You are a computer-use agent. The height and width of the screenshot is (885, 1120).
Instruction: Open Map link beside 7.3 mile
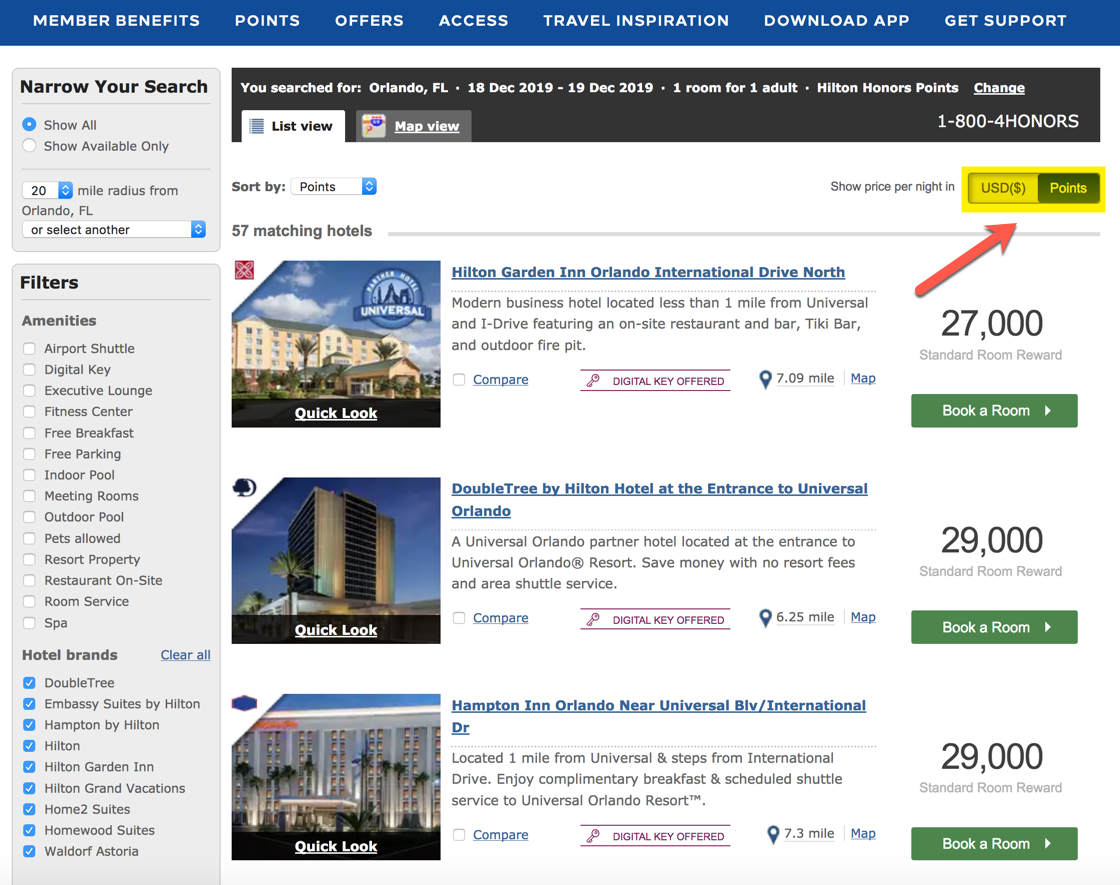(863, 834)
